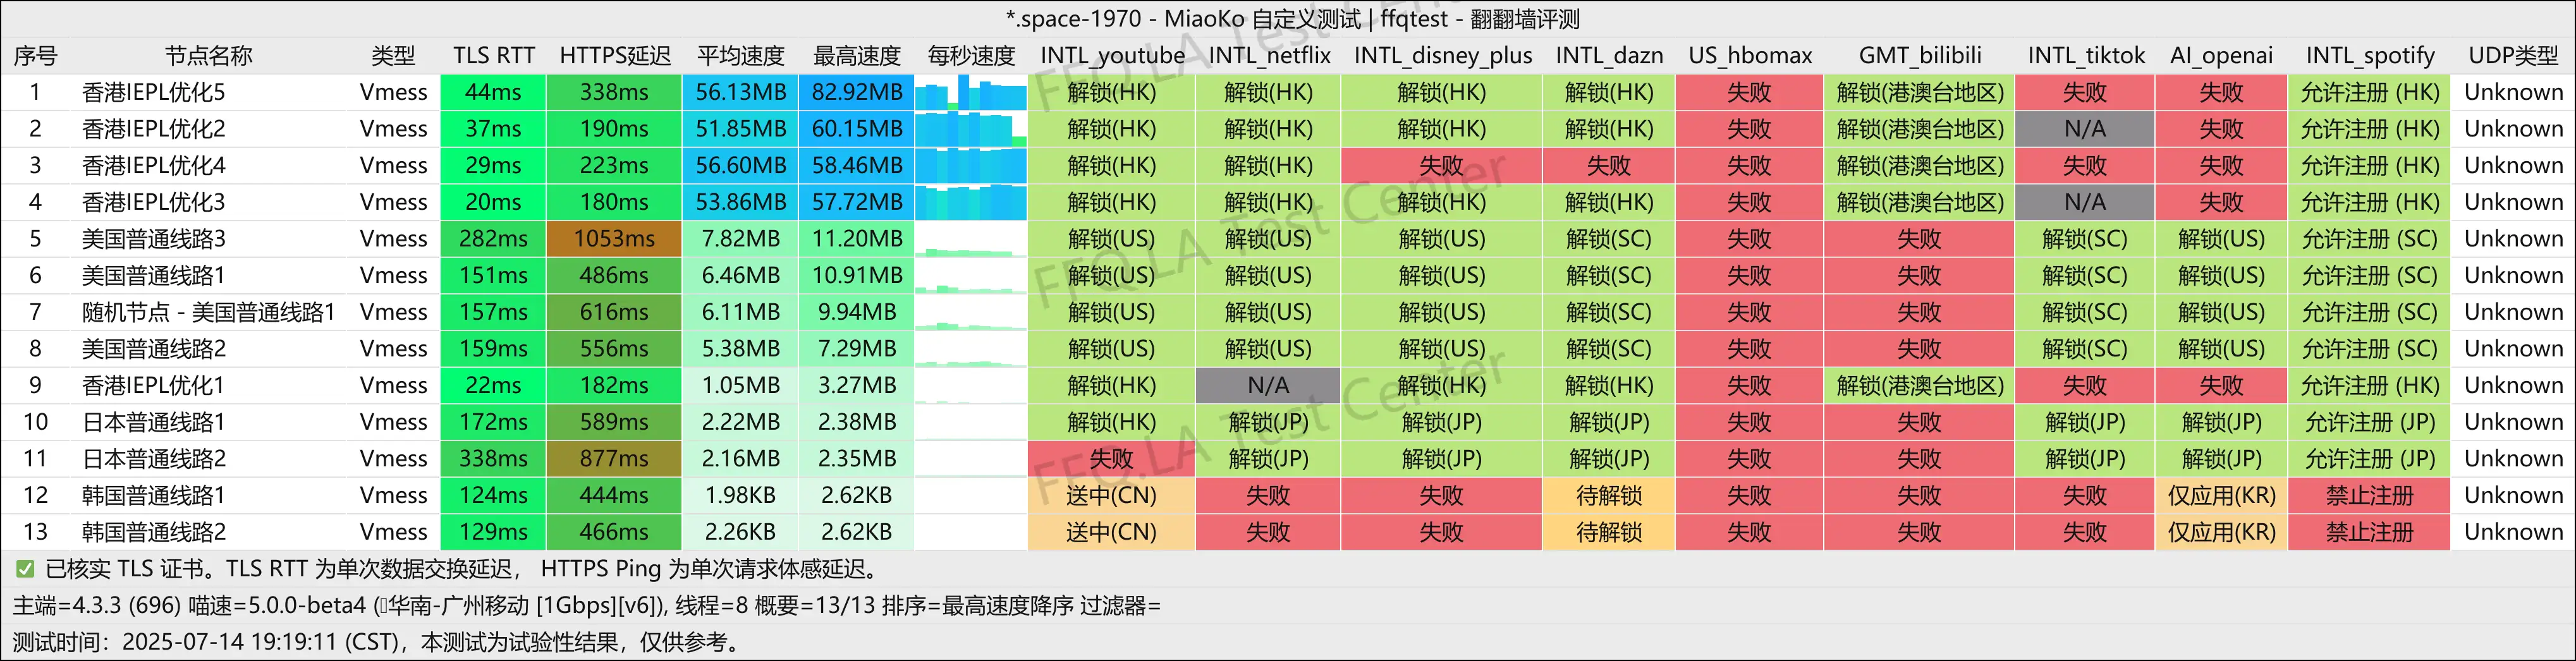This screenshot has height=661, width=2576.
Task: Click the INTL_netflix column header
Action: point(1269,56)
